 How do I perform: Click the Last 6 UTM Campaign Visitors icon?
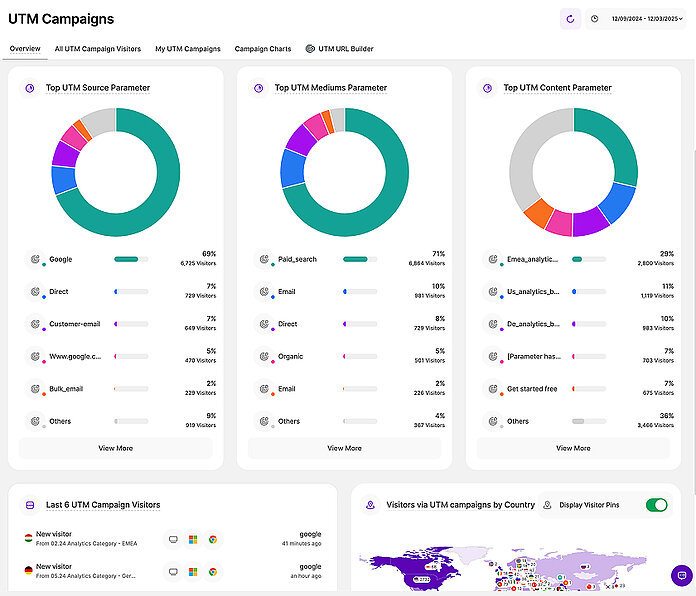point(30,505)
